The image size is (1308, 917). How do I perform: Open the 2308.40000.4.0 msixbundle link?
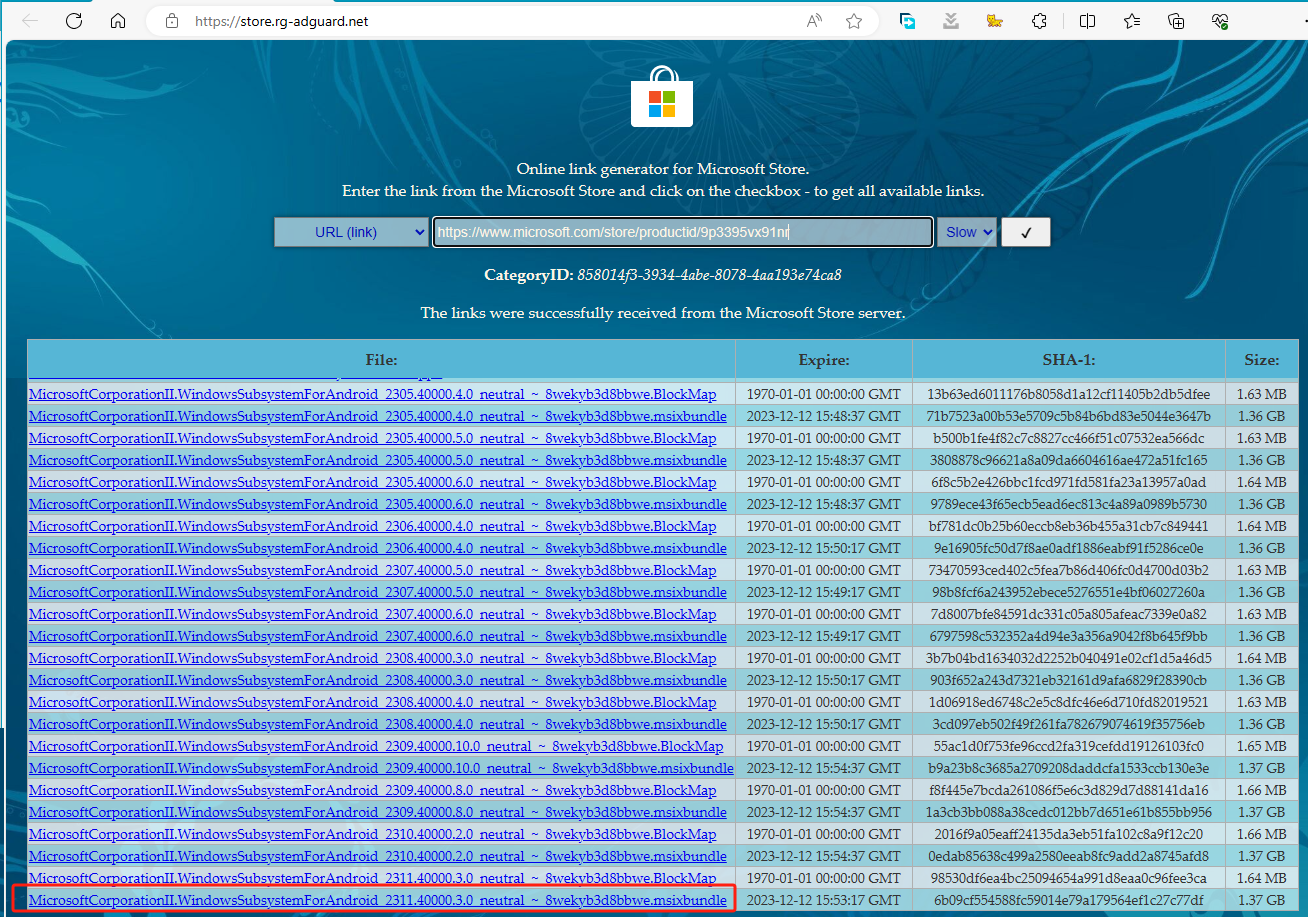pos(378,724)
